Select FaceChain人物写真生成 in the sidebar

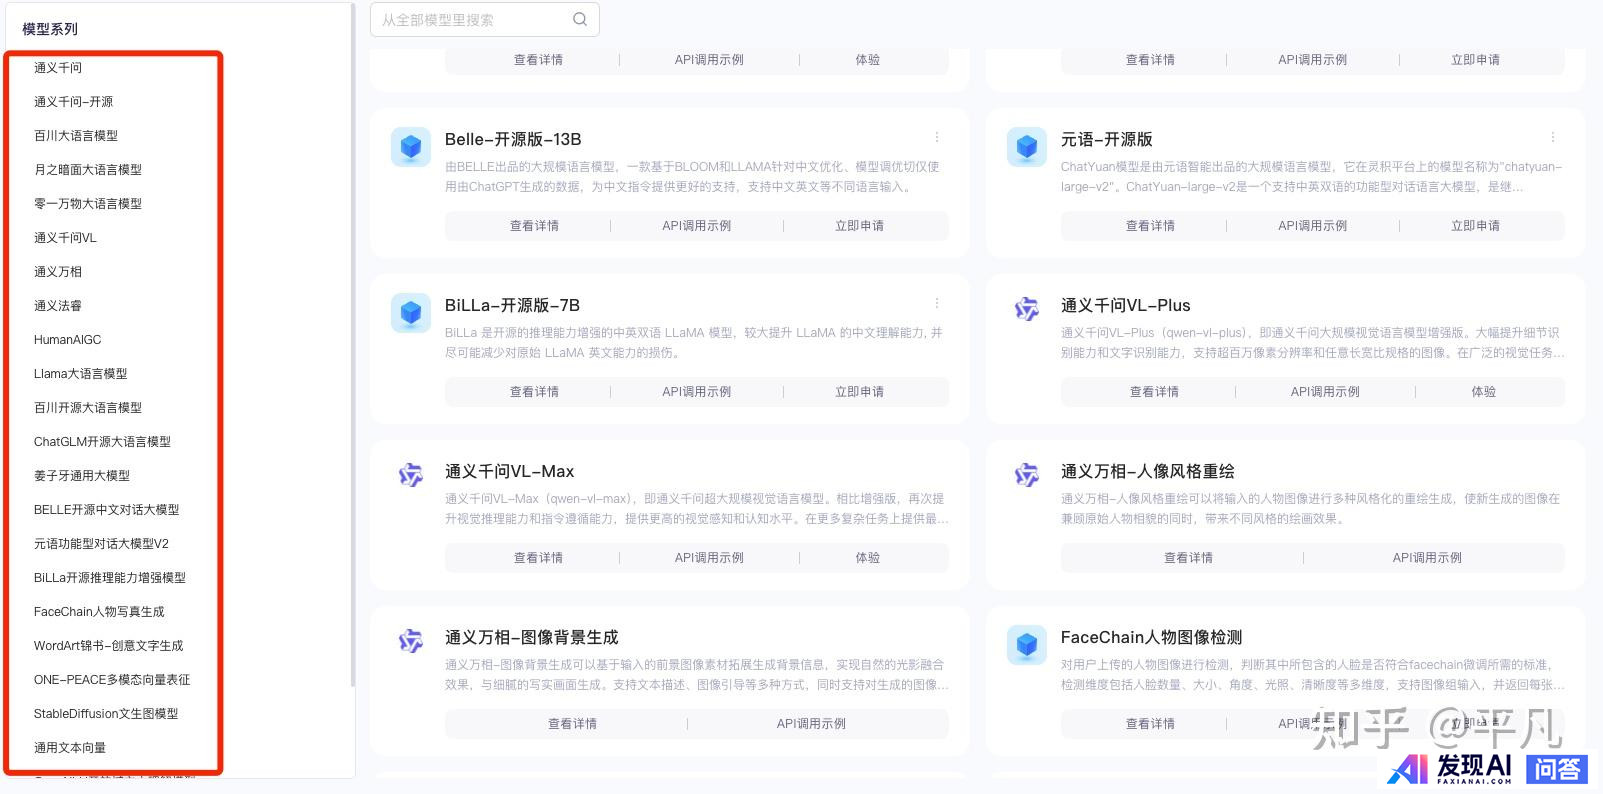(x=99, y=612)
